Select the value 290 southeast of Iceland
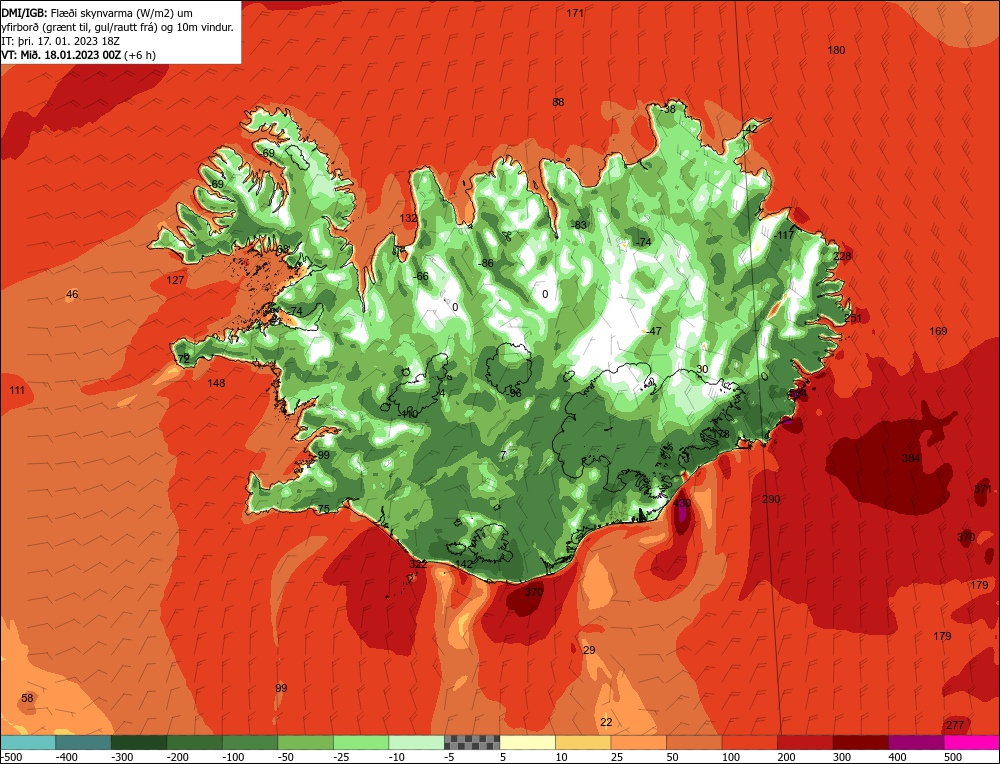1000x764 pixels. (771, 499)
